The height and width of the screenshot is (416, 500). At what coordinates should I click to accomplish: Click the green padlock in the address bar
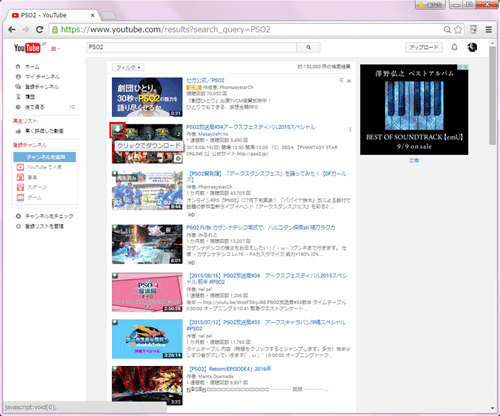click(55, 30)
